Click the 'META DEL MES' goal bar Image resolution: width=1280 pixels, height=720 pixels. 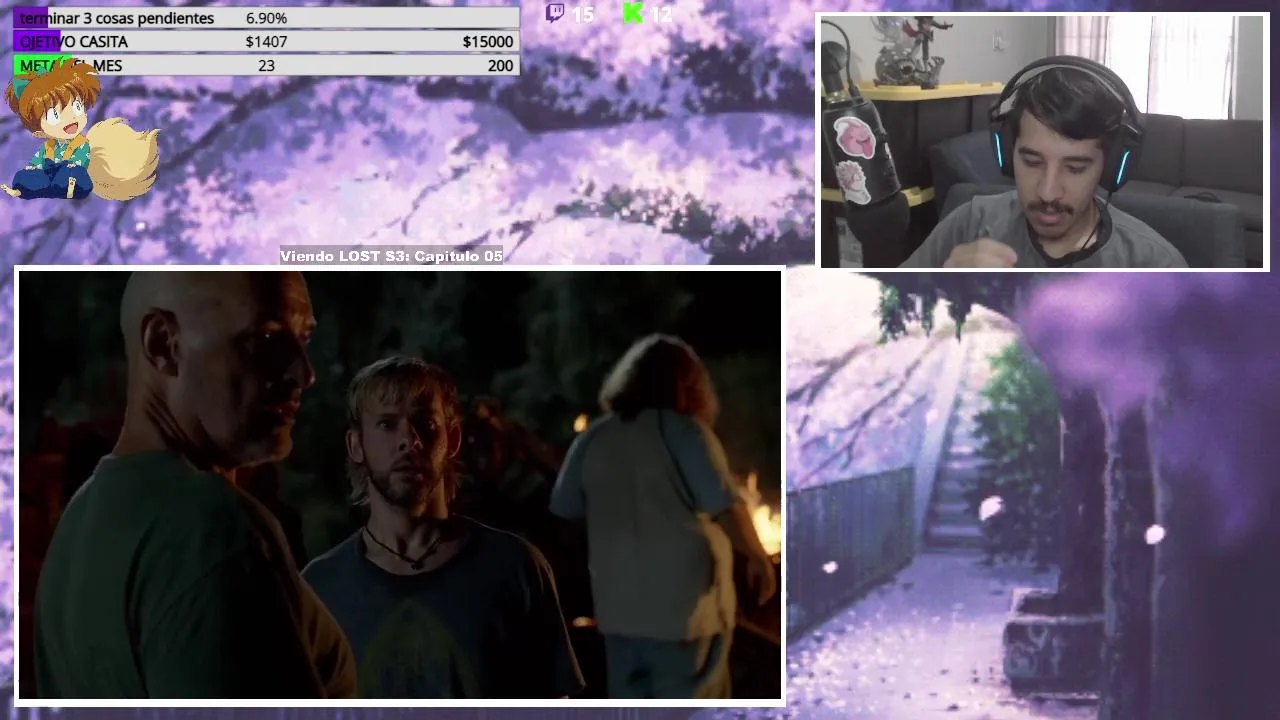coord(266,65)
